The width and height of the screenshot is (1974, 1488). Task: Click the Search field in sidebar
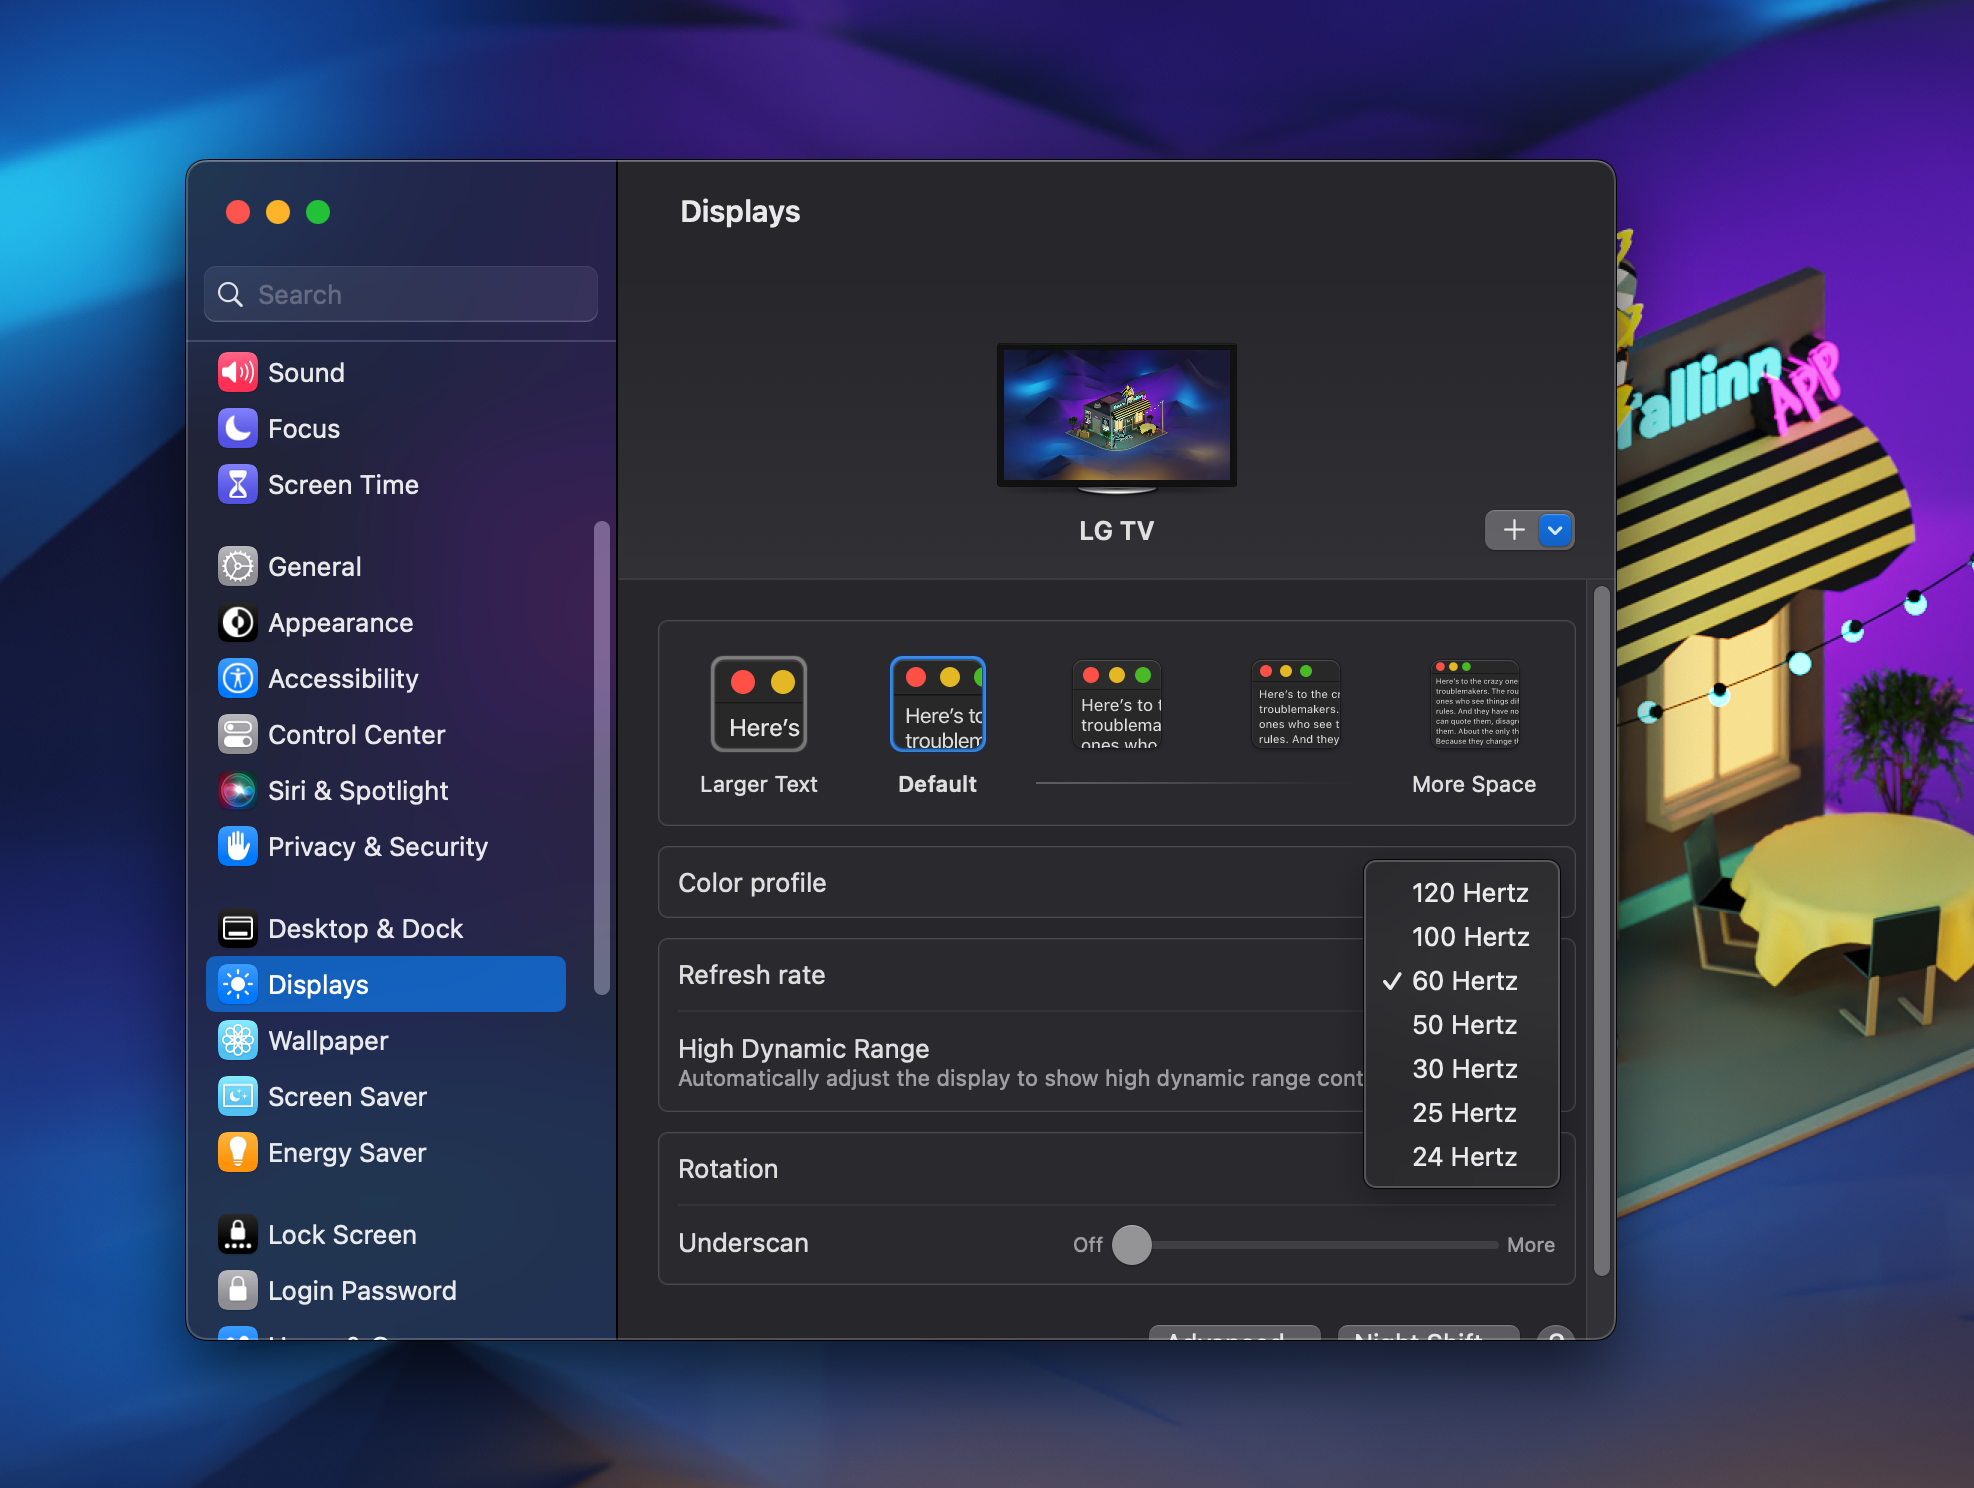click(401, 295)
